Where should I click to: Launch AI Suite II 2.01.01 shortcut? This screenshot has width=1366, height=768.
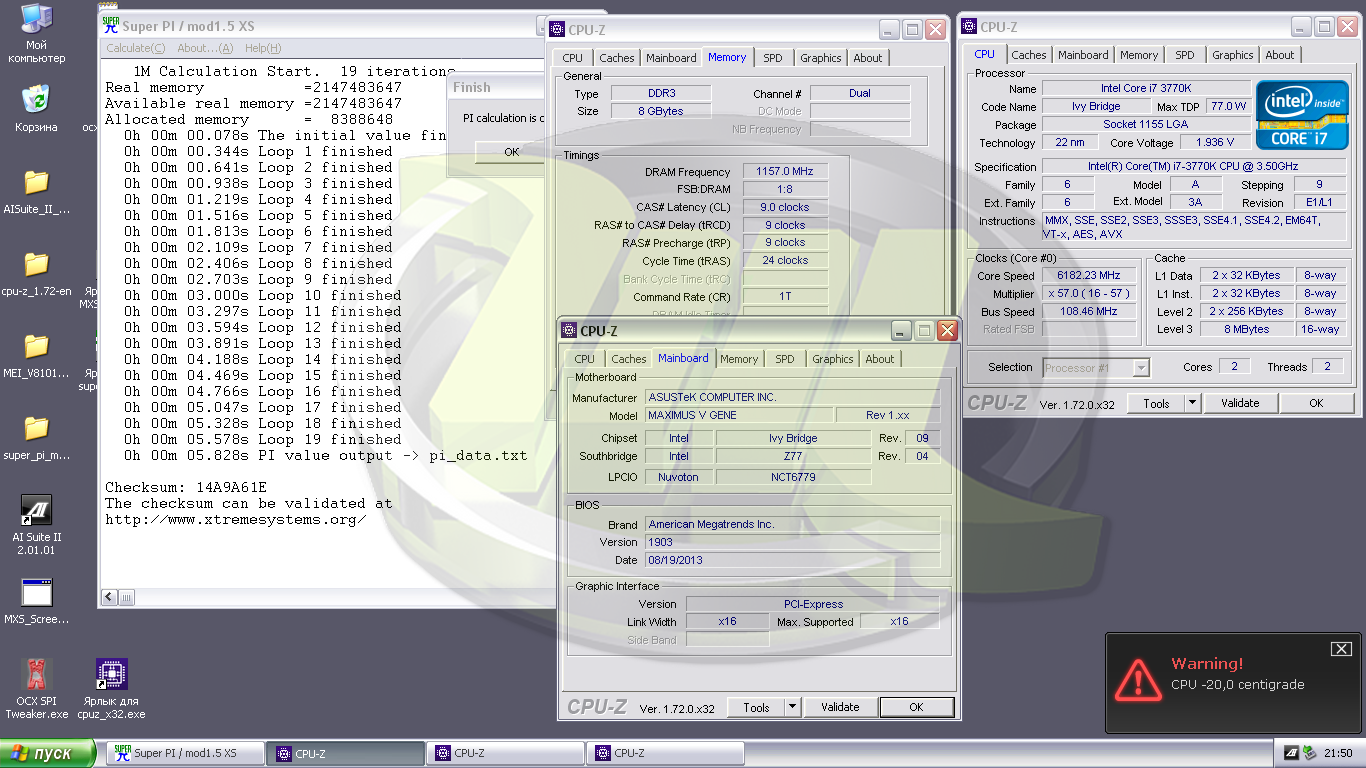[x=36, y=525]
